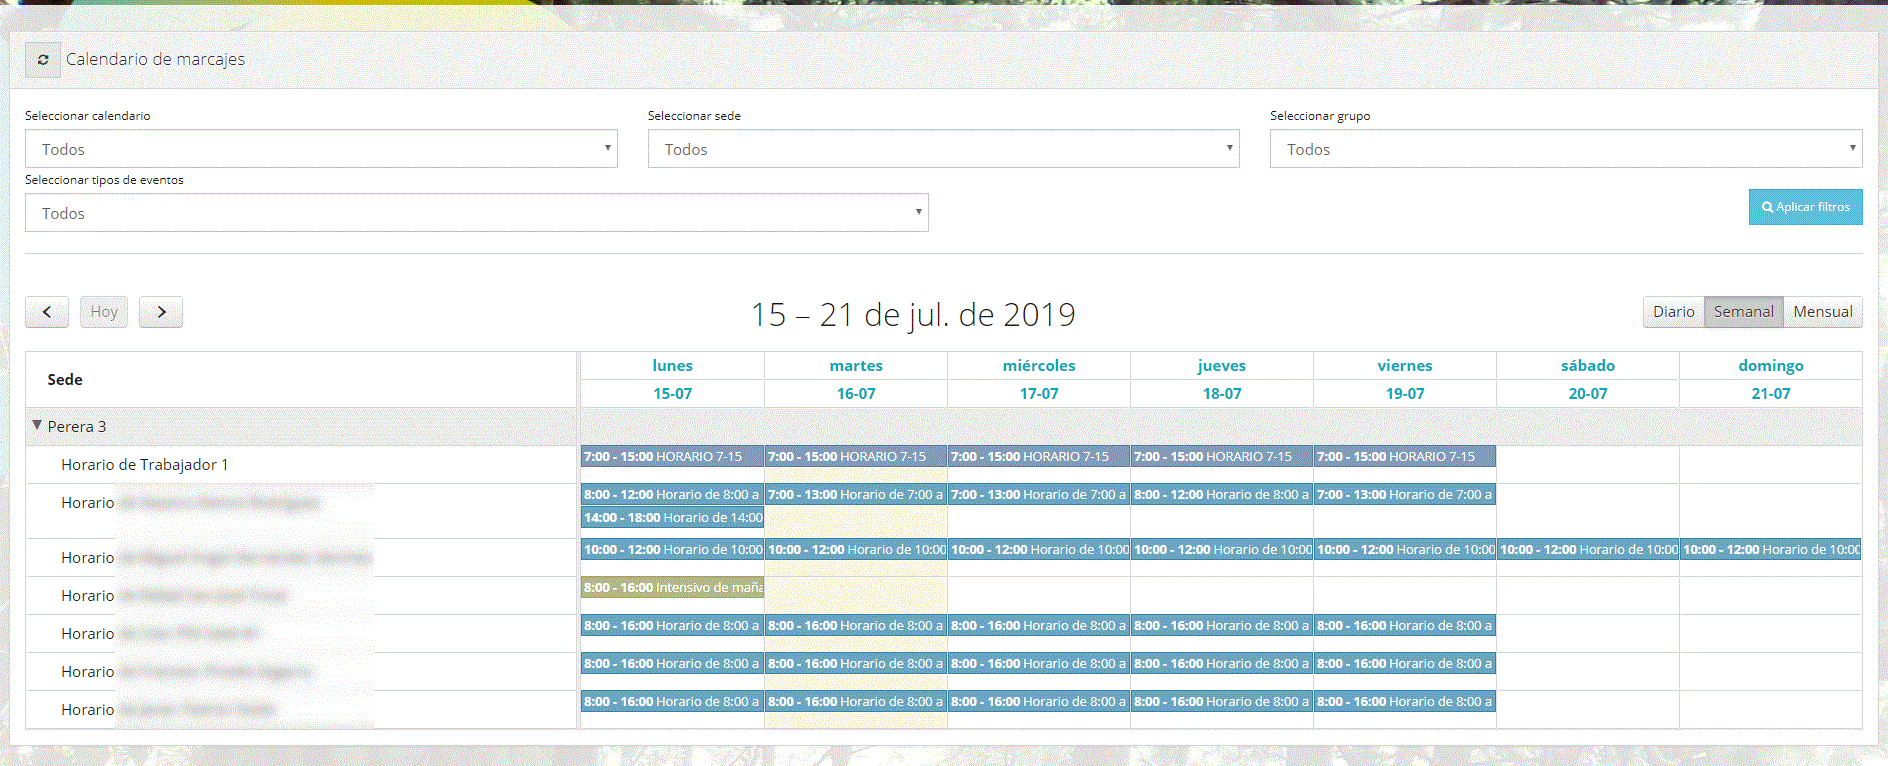1888x766 pixels.
Task: Click the sábado 20-07 column header
Action: click(x=1588, y=379)
